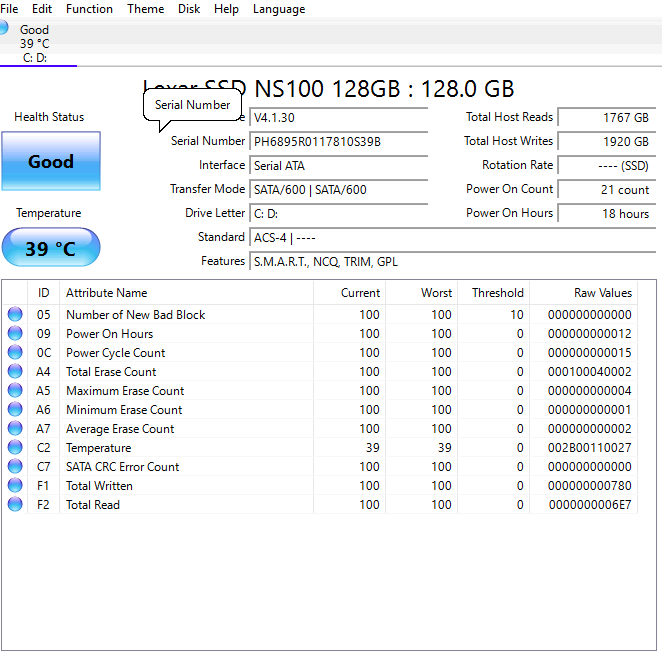The height and width of the screenshot is (653, 662).
Task: Click the Power On Count value 21 count
Action: (607, 190)
